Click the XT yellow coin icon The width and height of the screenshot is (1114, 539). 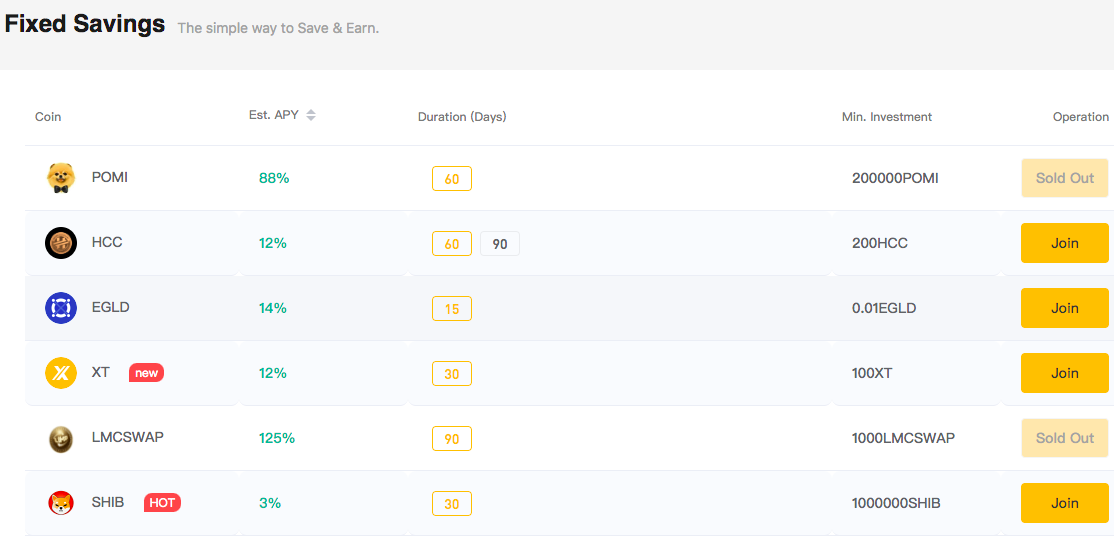(60, 373)
